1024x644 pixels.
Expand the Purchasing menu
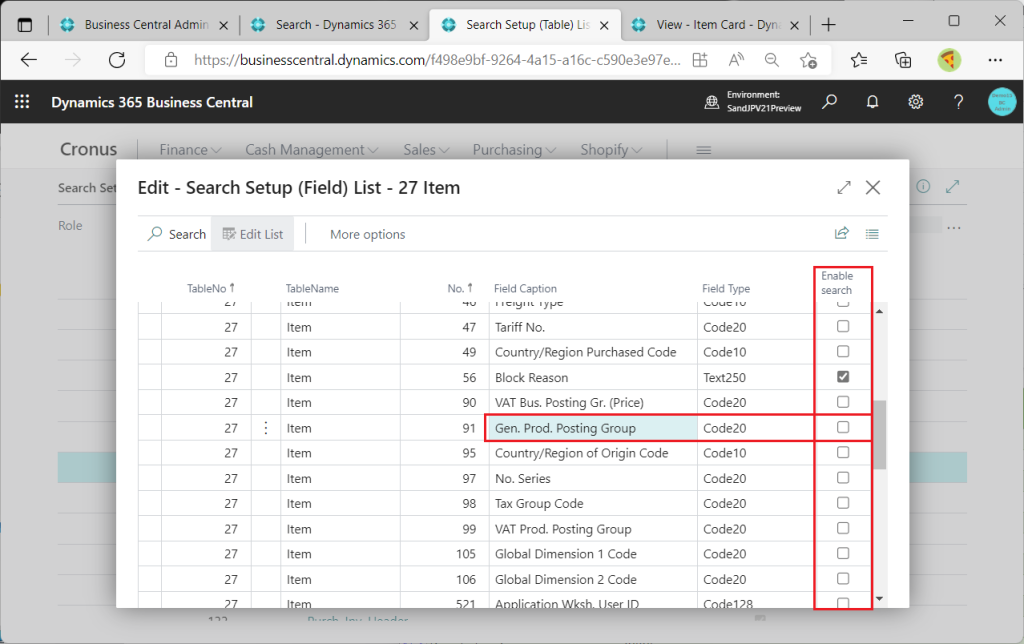[514, 150]
